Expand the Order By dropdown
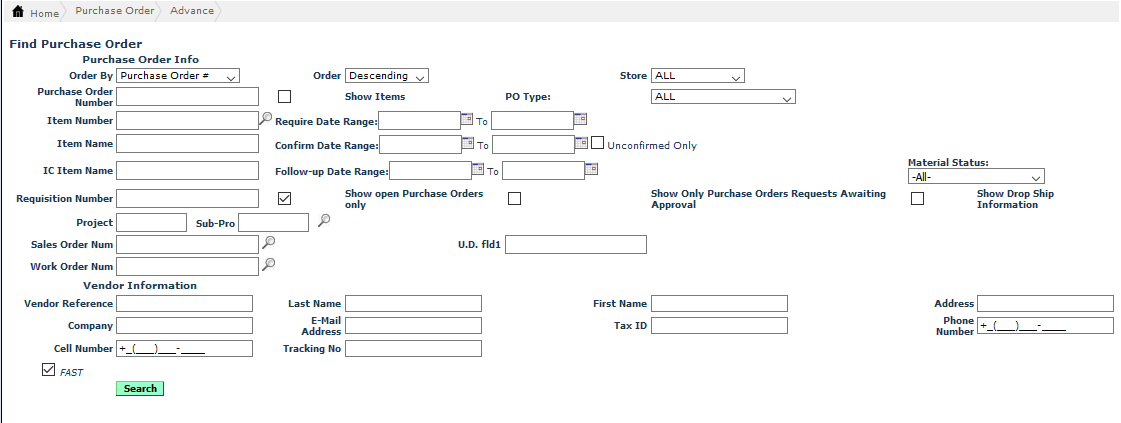Viewport: 1121px width, 423px height. point(178,76)
